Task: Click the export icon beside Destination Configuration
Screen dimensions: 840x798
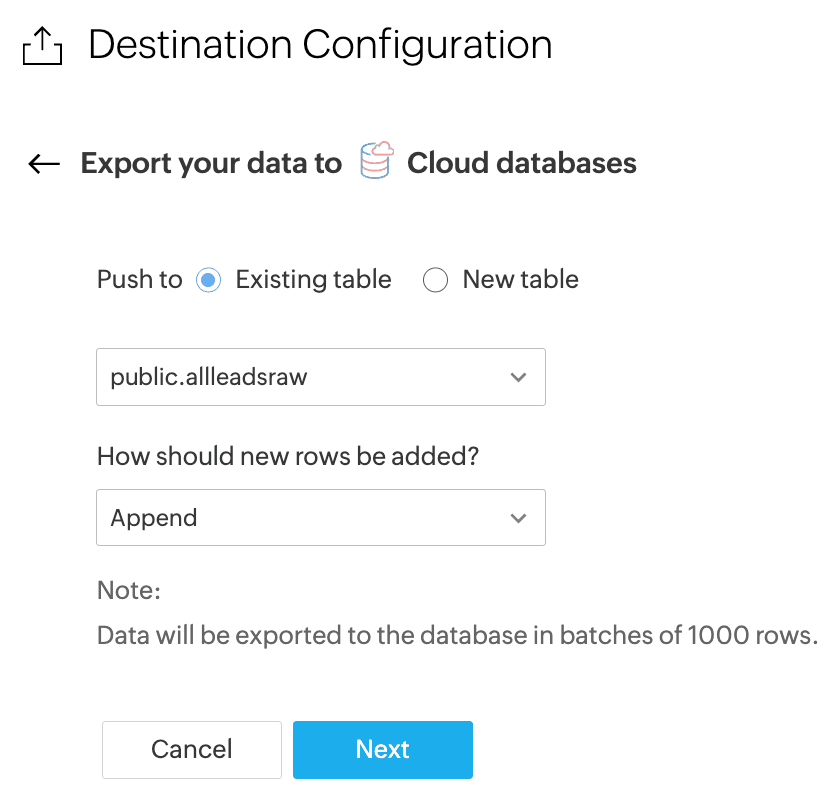Action: click(x=42, y=46)
